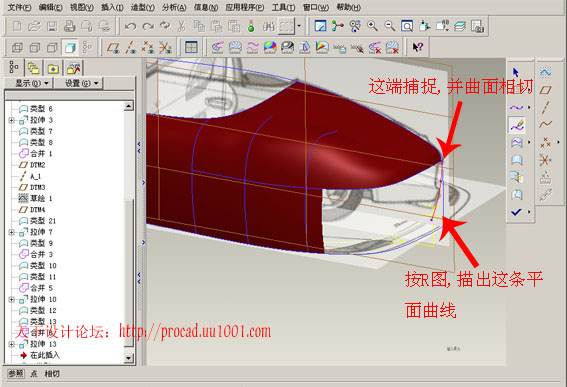Open the done checkmark flyout arrow
This screenshot has width=567, height=387.
click(529, 212)
